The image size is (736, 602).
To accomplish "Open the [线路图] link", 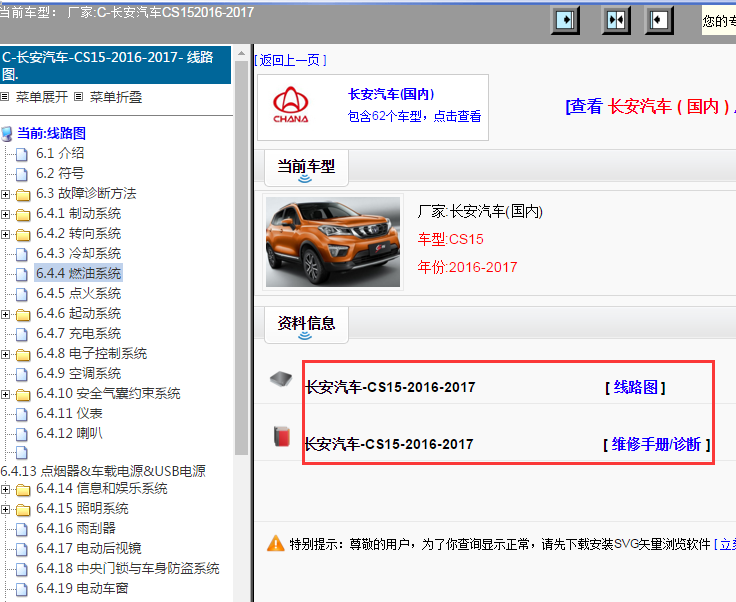I will pos(635,387).
